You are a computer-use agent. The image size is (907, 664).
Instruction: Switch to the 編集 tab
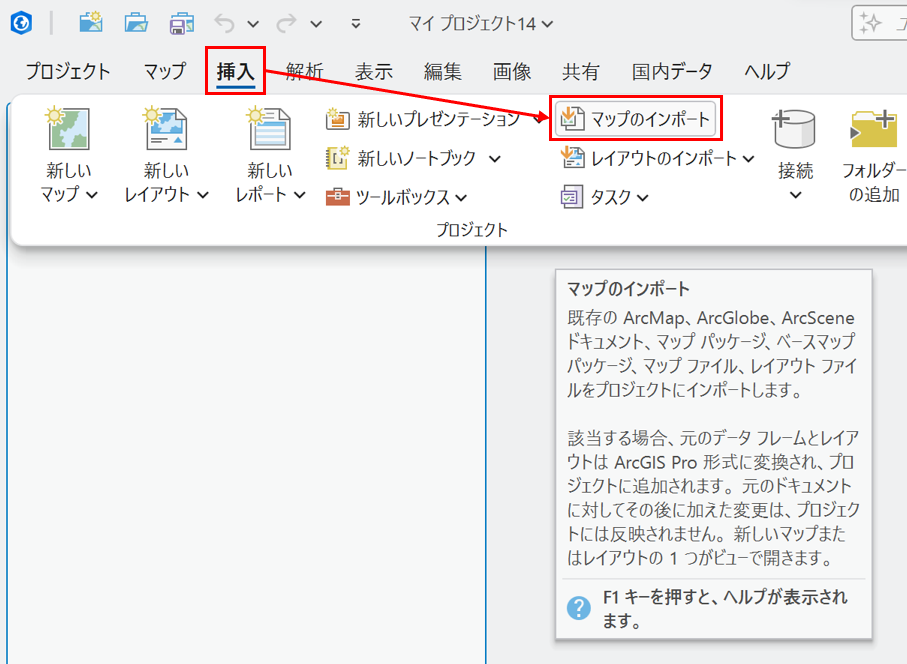click(443, 71)
